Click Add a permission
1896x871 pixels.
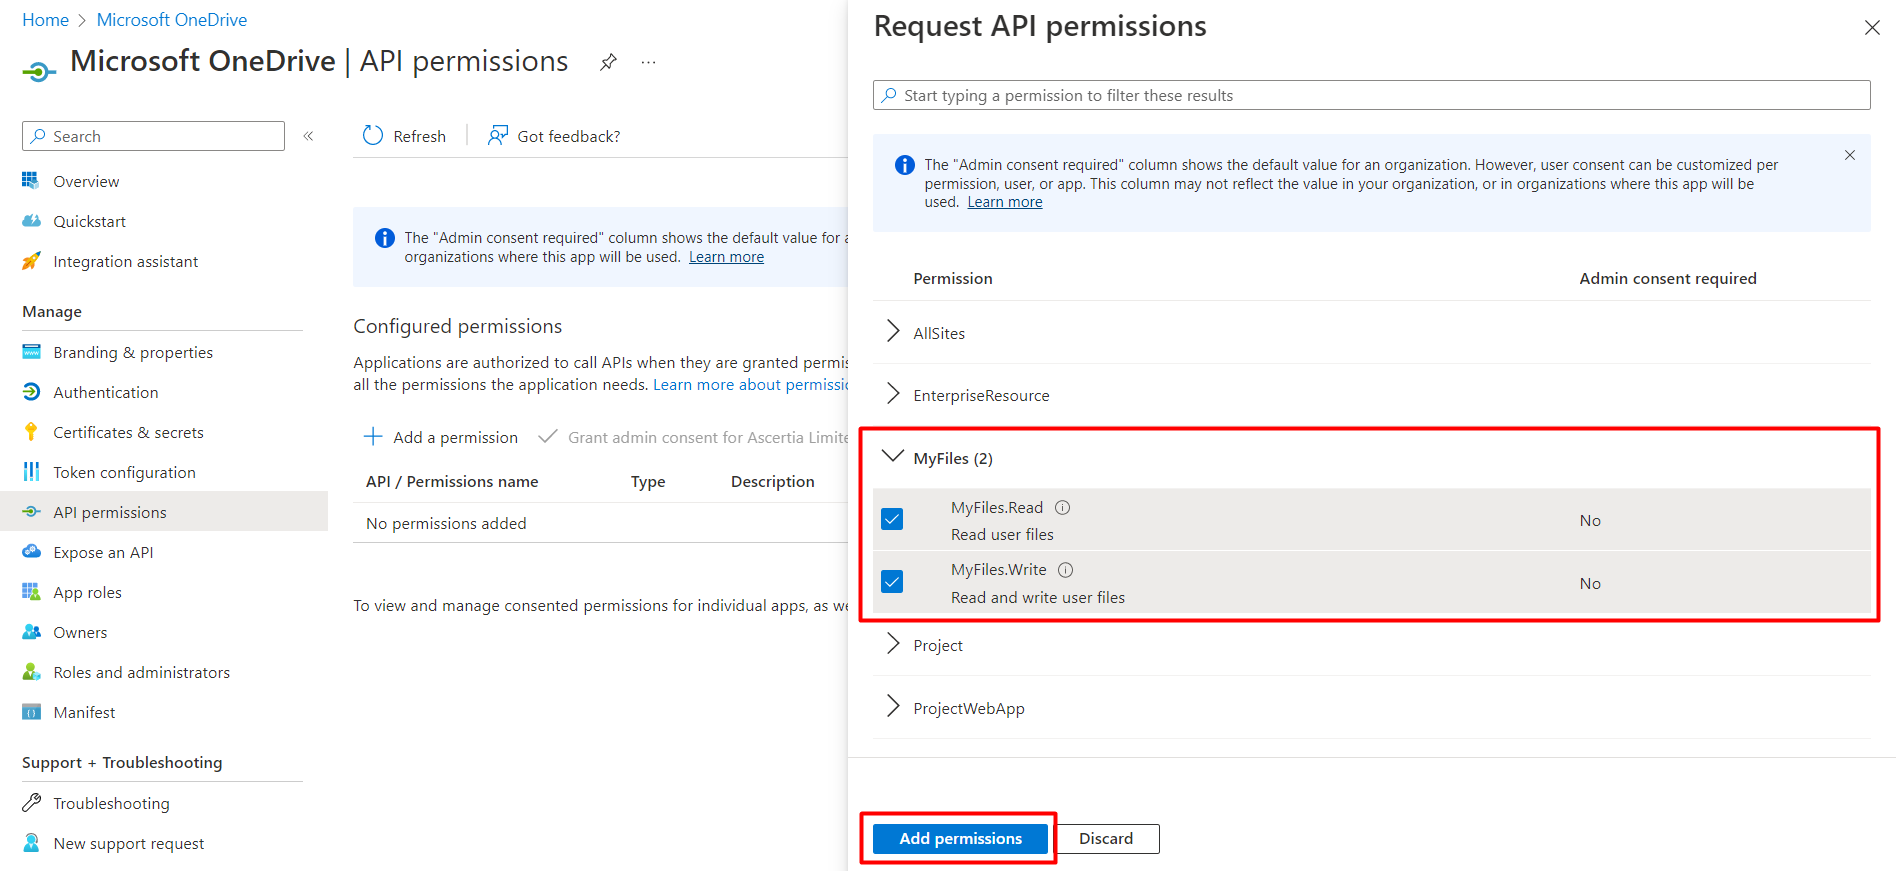point(441,437)
